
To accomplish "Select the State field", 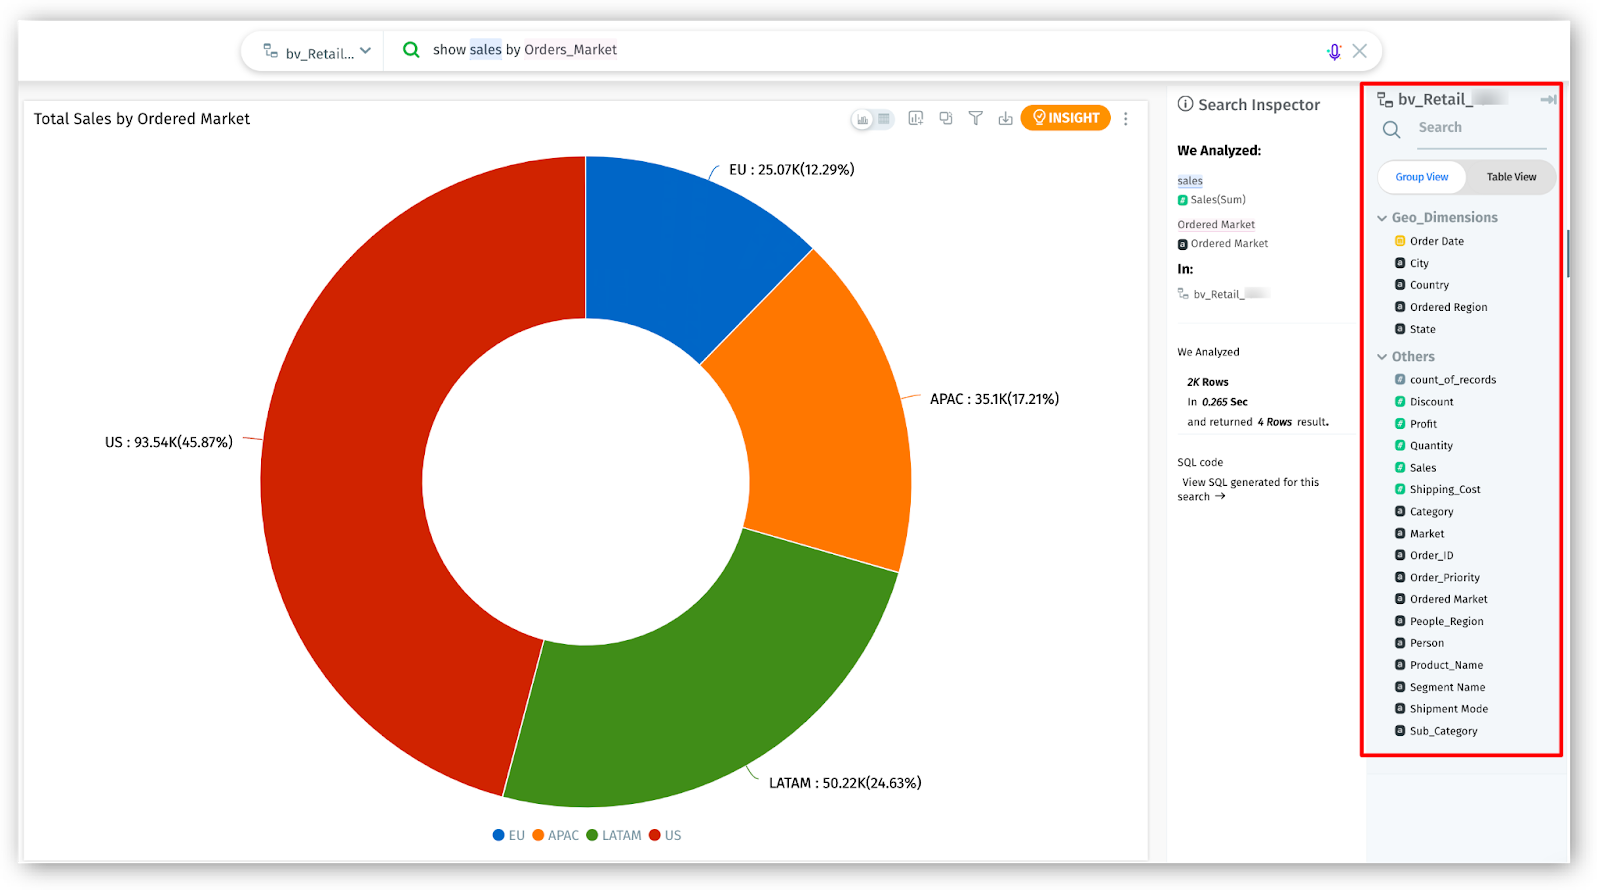I will click(x=1422, y=329).
